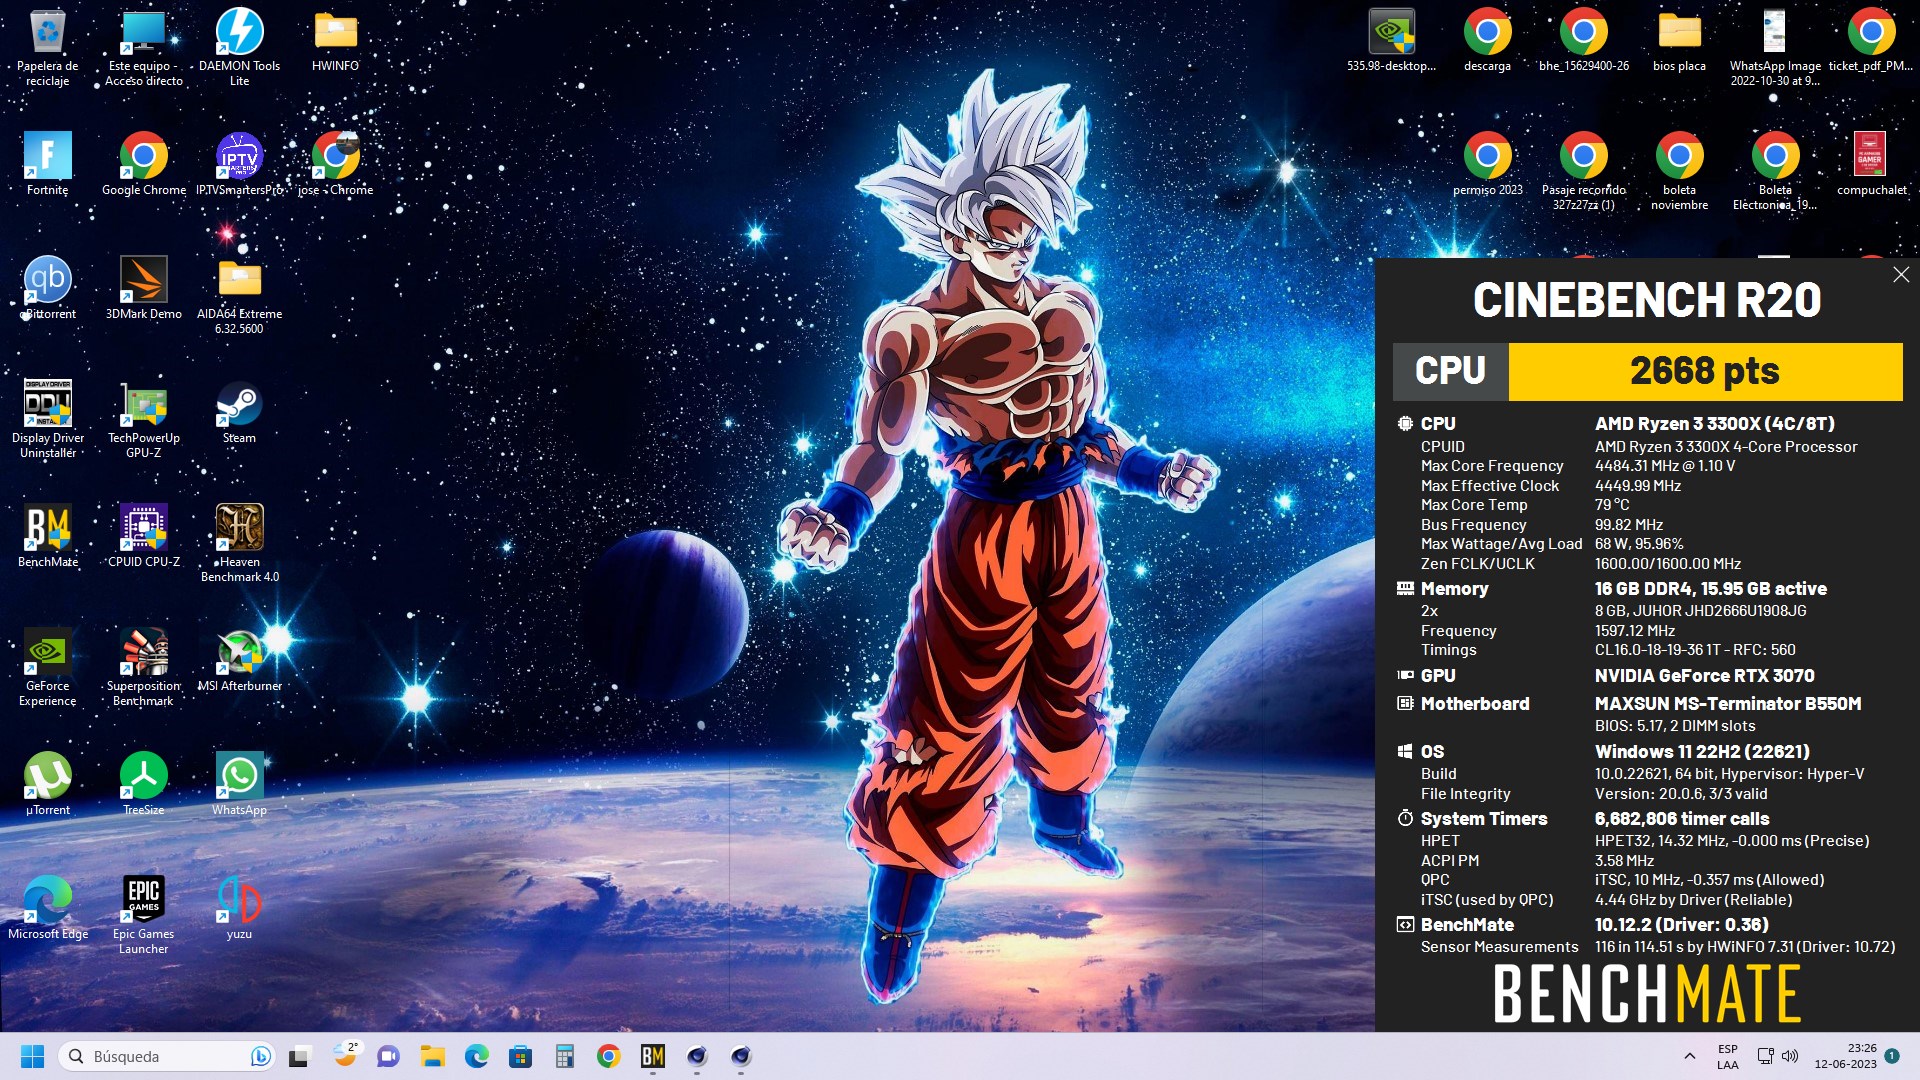
Task: Open AIDA64 Extreme folder icon
Action: (x=239, y=295)
